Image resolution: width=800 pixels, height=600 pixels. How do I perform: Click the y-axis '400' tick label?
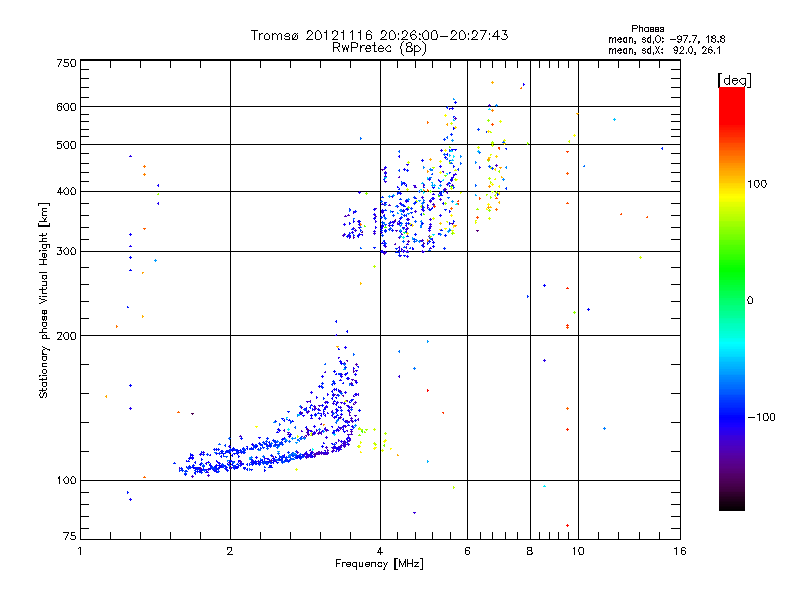point(66,191)
